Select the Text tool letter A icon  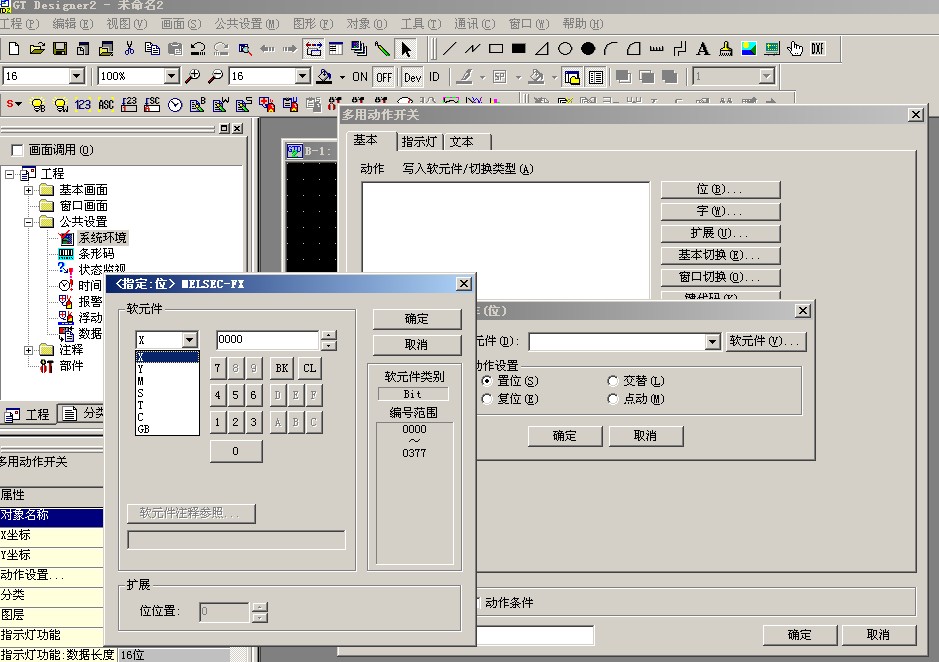(x=703, y=48)
